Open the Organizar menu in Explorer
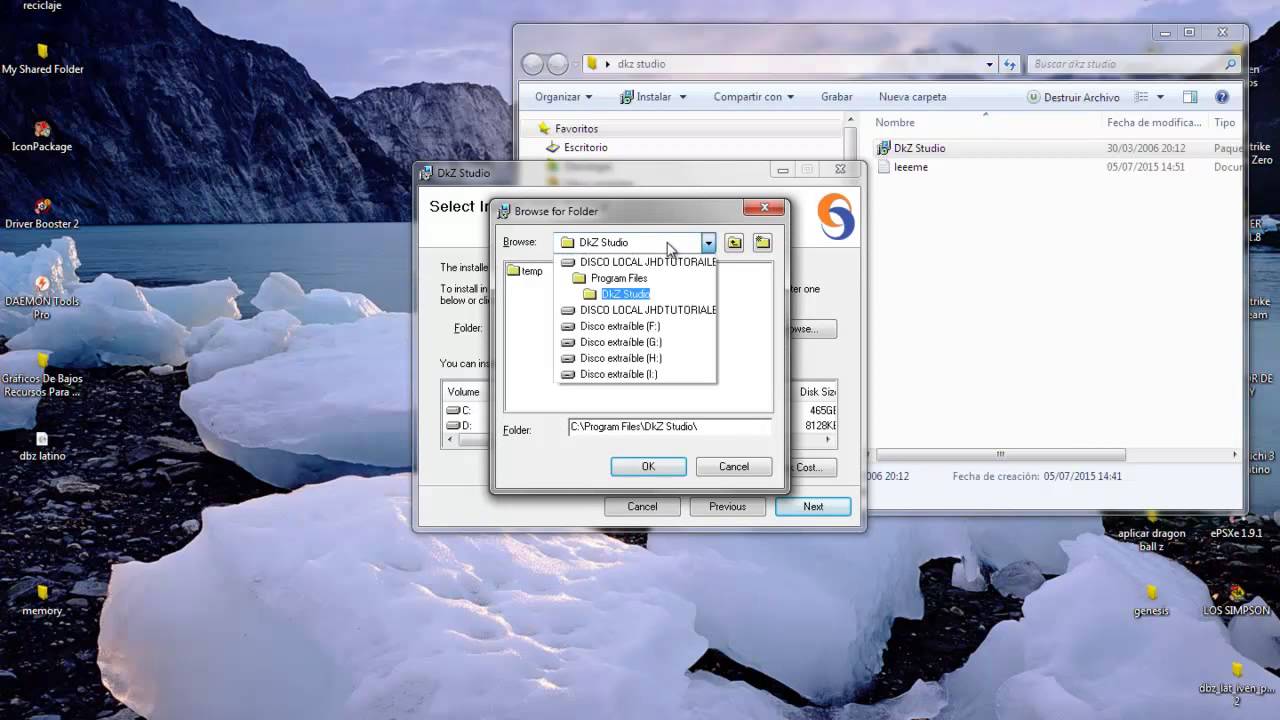Image resolution: width=1280 pixels, height=720 pixels. coord(563,97)
